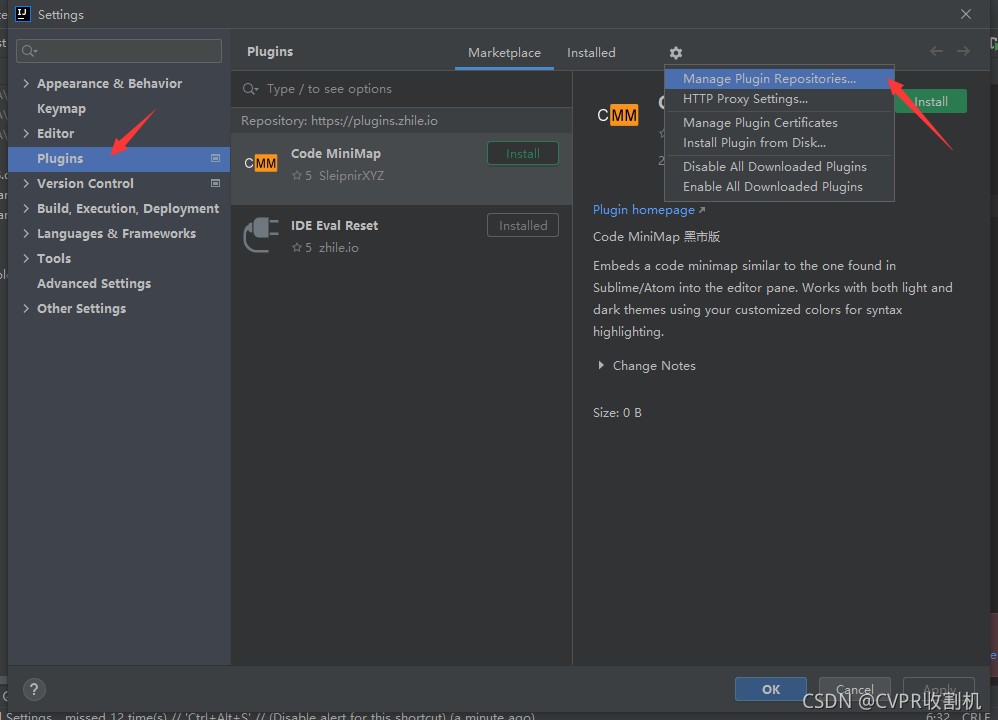The height and width of the screenshot is (720, 998).
Task: Select Keymap in the settings tree
Action: tap(61, 108)
